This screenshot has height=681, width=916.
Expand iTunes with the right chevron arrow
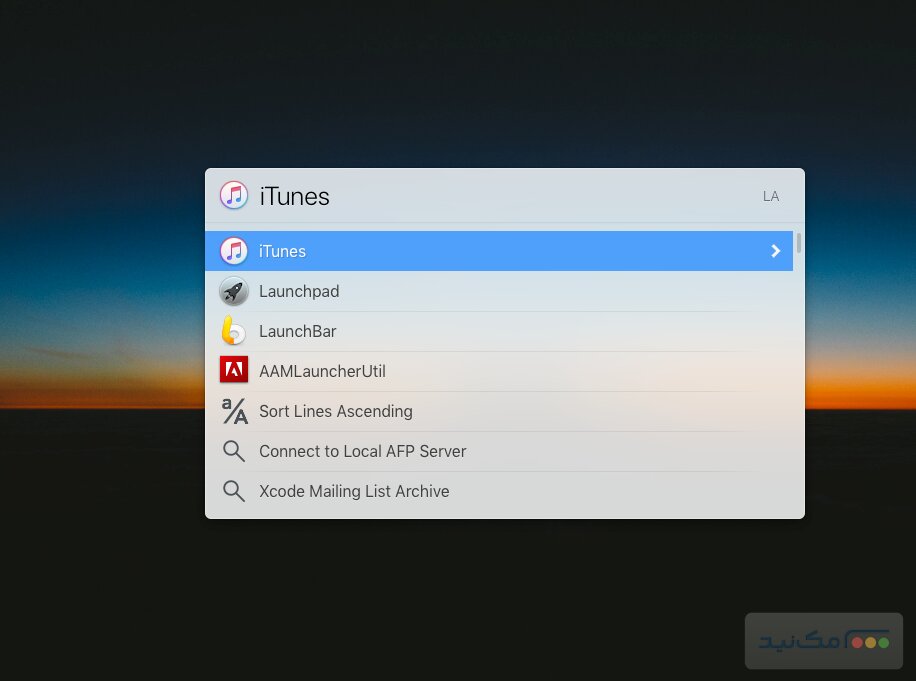point(775,251)
